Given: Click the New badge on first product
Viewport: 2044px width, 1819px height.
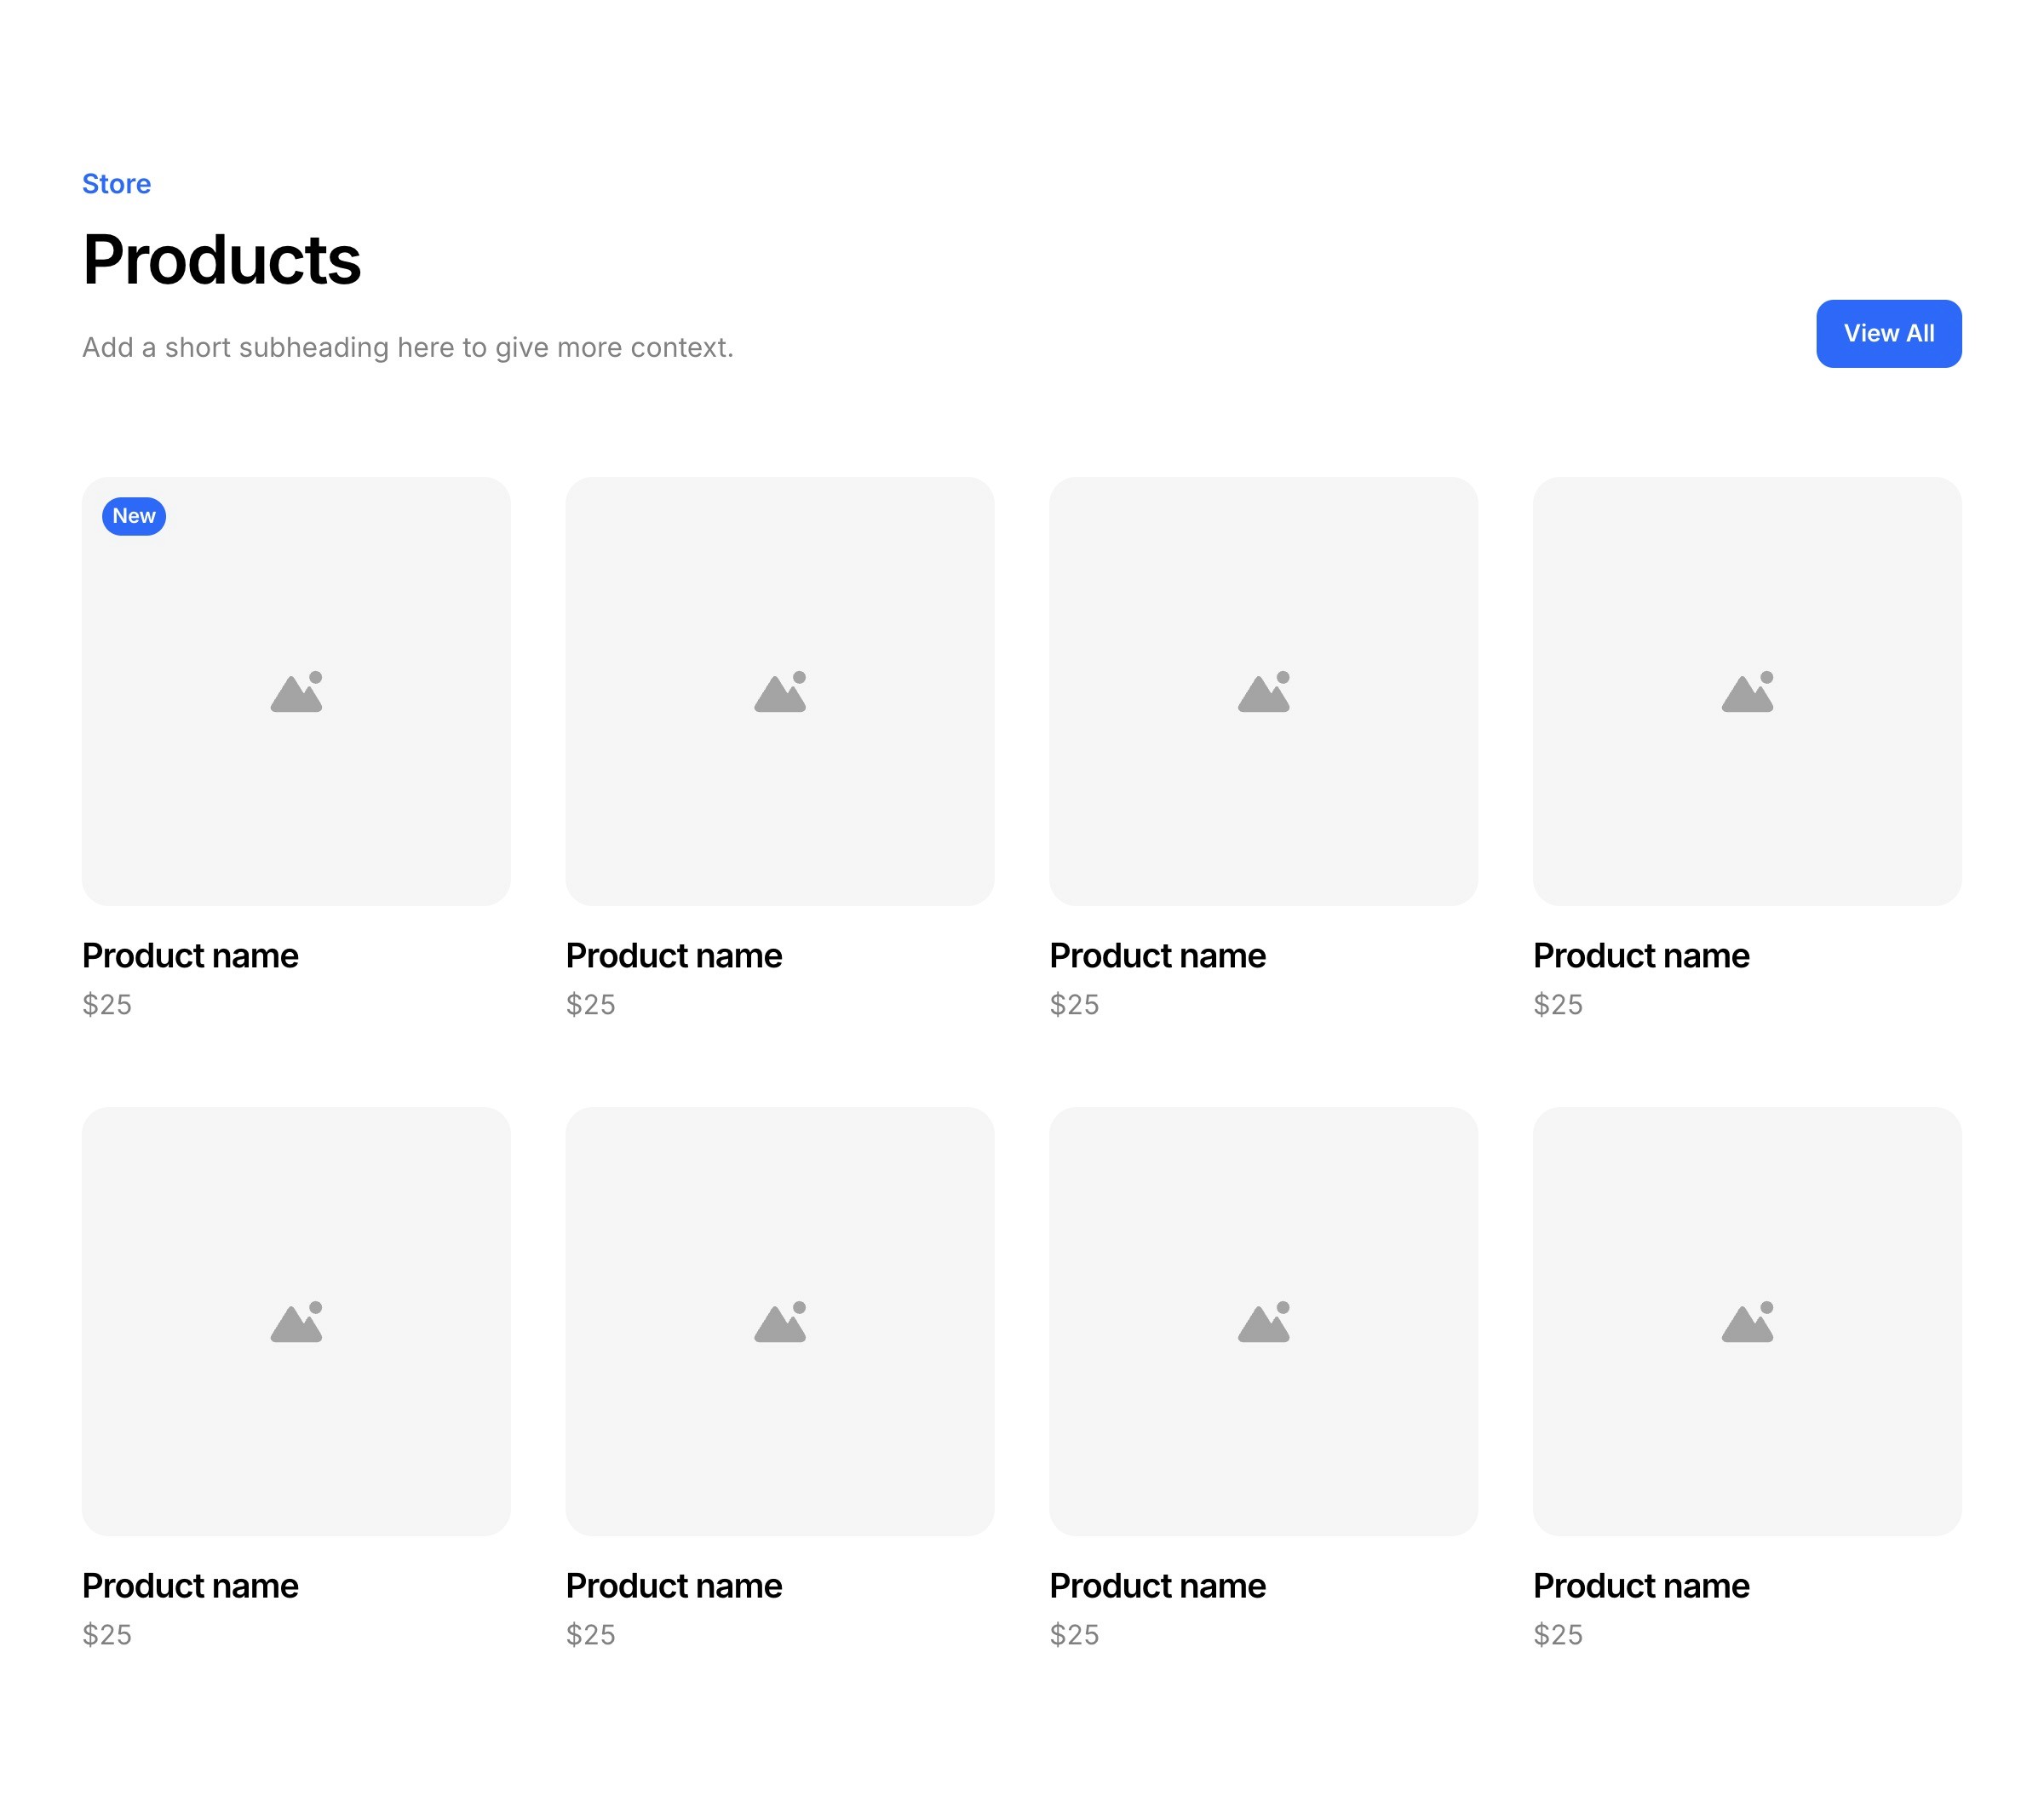Looking at the screenshot, I should click(133, 516).
